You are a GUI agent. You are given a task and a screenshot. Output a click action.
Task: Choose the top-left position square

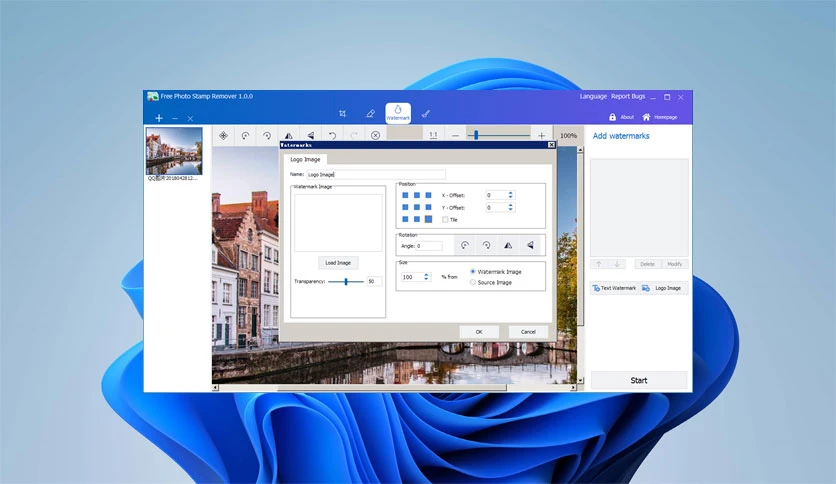405,195
